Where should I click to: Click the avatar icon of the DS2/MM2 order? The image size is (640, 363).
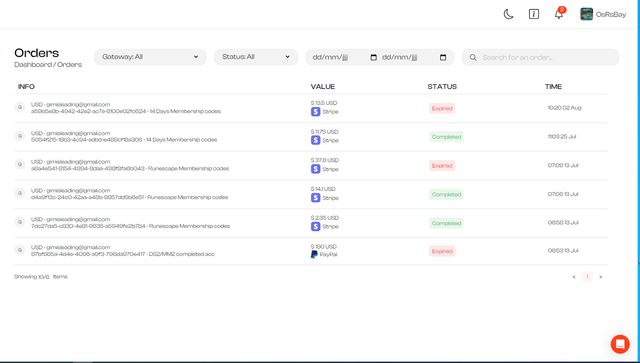tap(20, 249)
